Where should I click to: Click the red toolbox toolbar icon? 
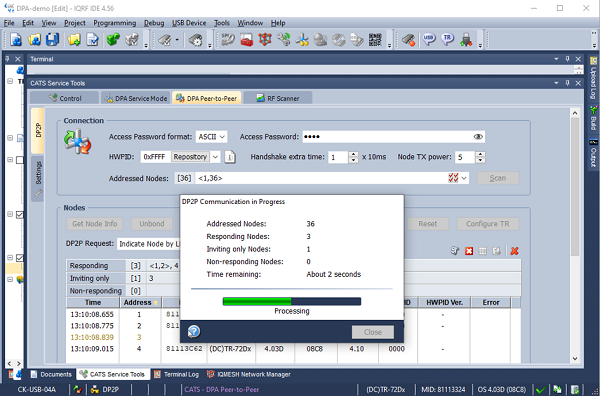tap(246, 39)
